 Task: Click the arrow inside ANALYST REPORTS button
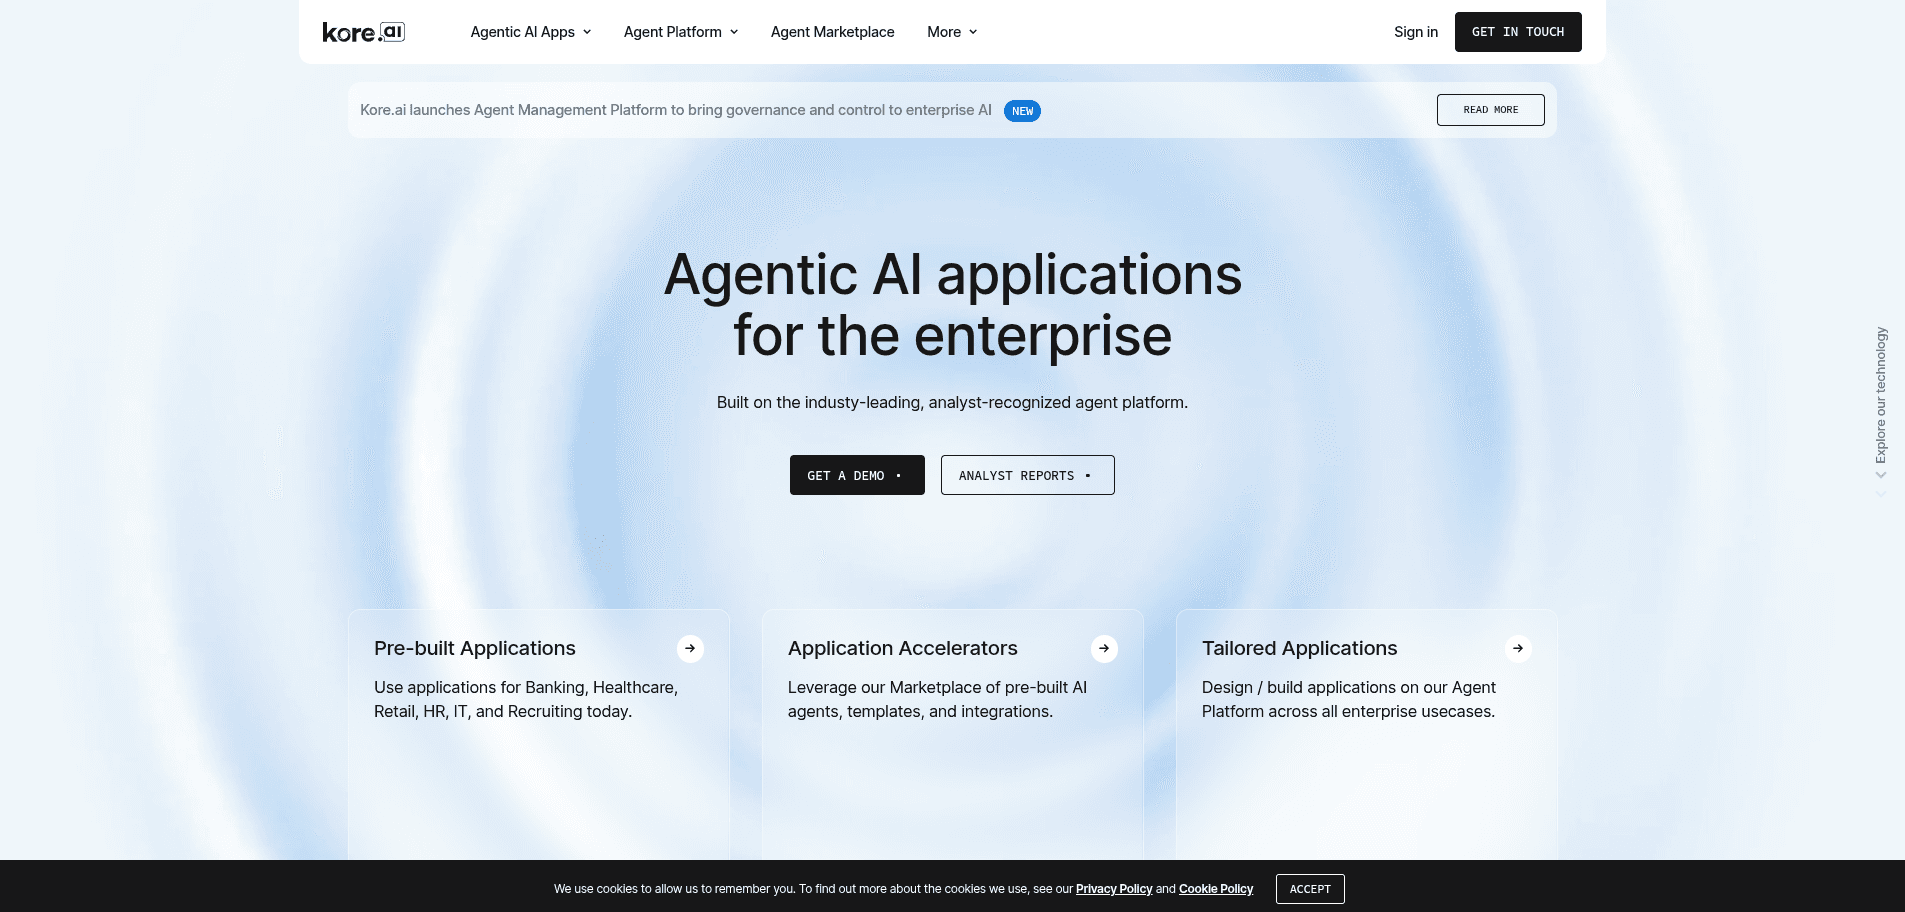[1088, 475]
